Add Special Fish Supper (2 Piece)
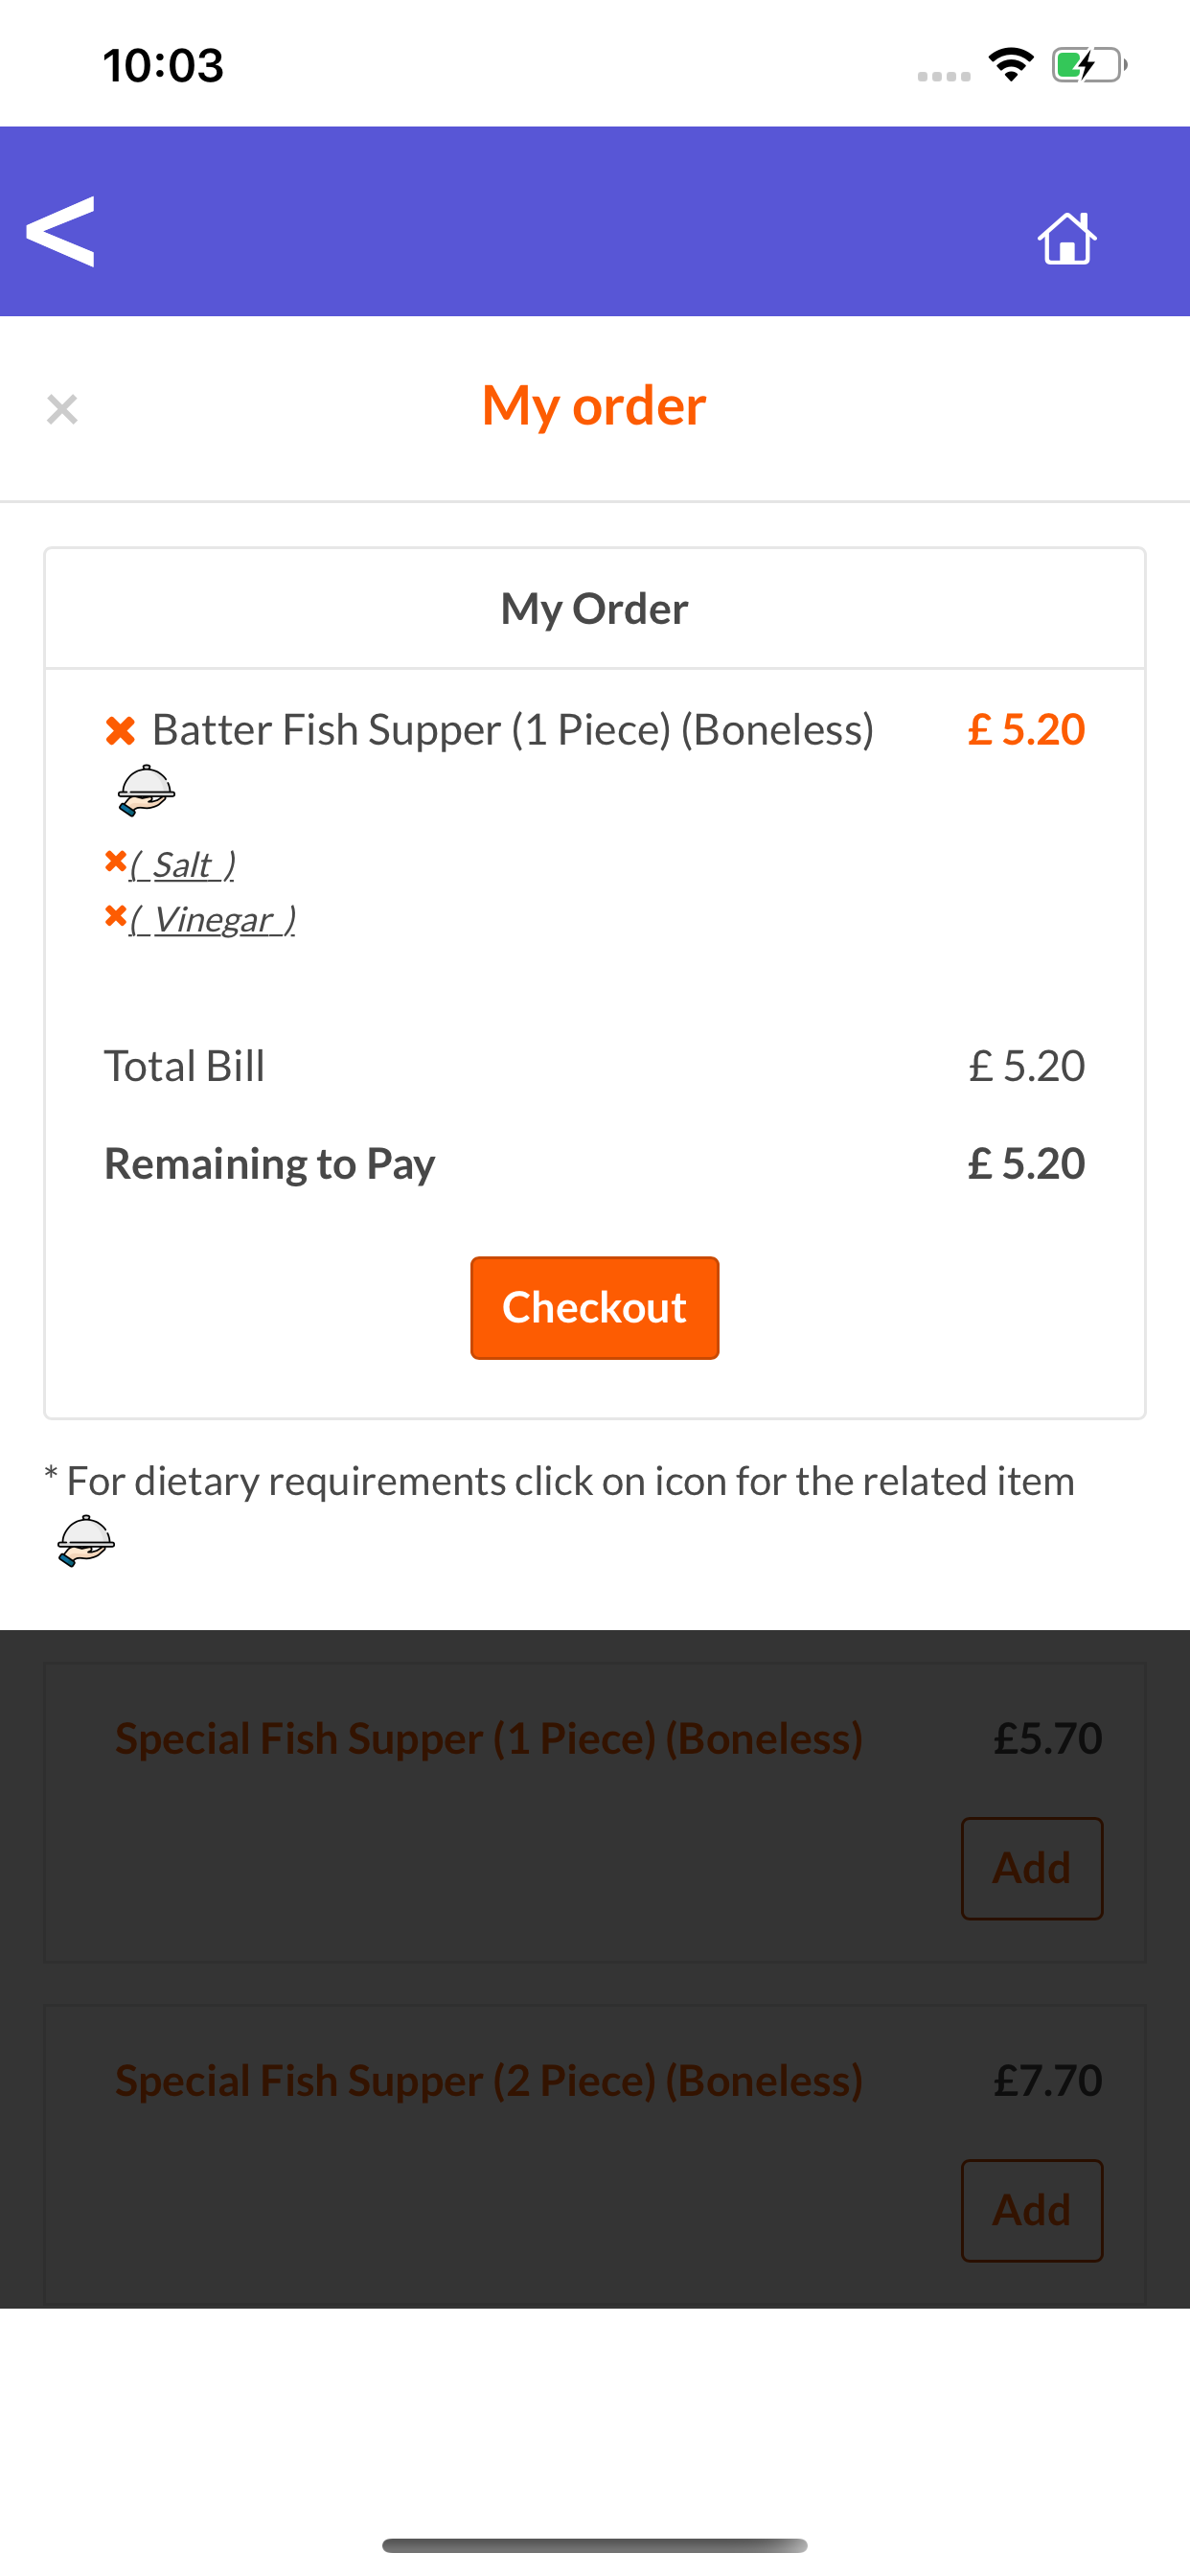 pos(1031,2210)
